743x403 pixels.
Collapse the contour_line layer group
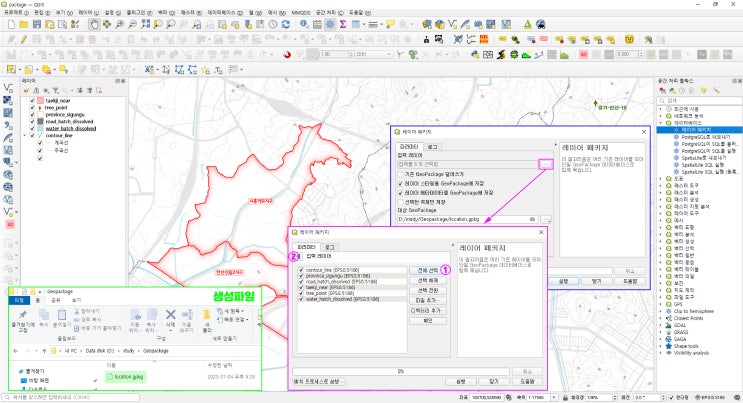(x=25, y=136)
